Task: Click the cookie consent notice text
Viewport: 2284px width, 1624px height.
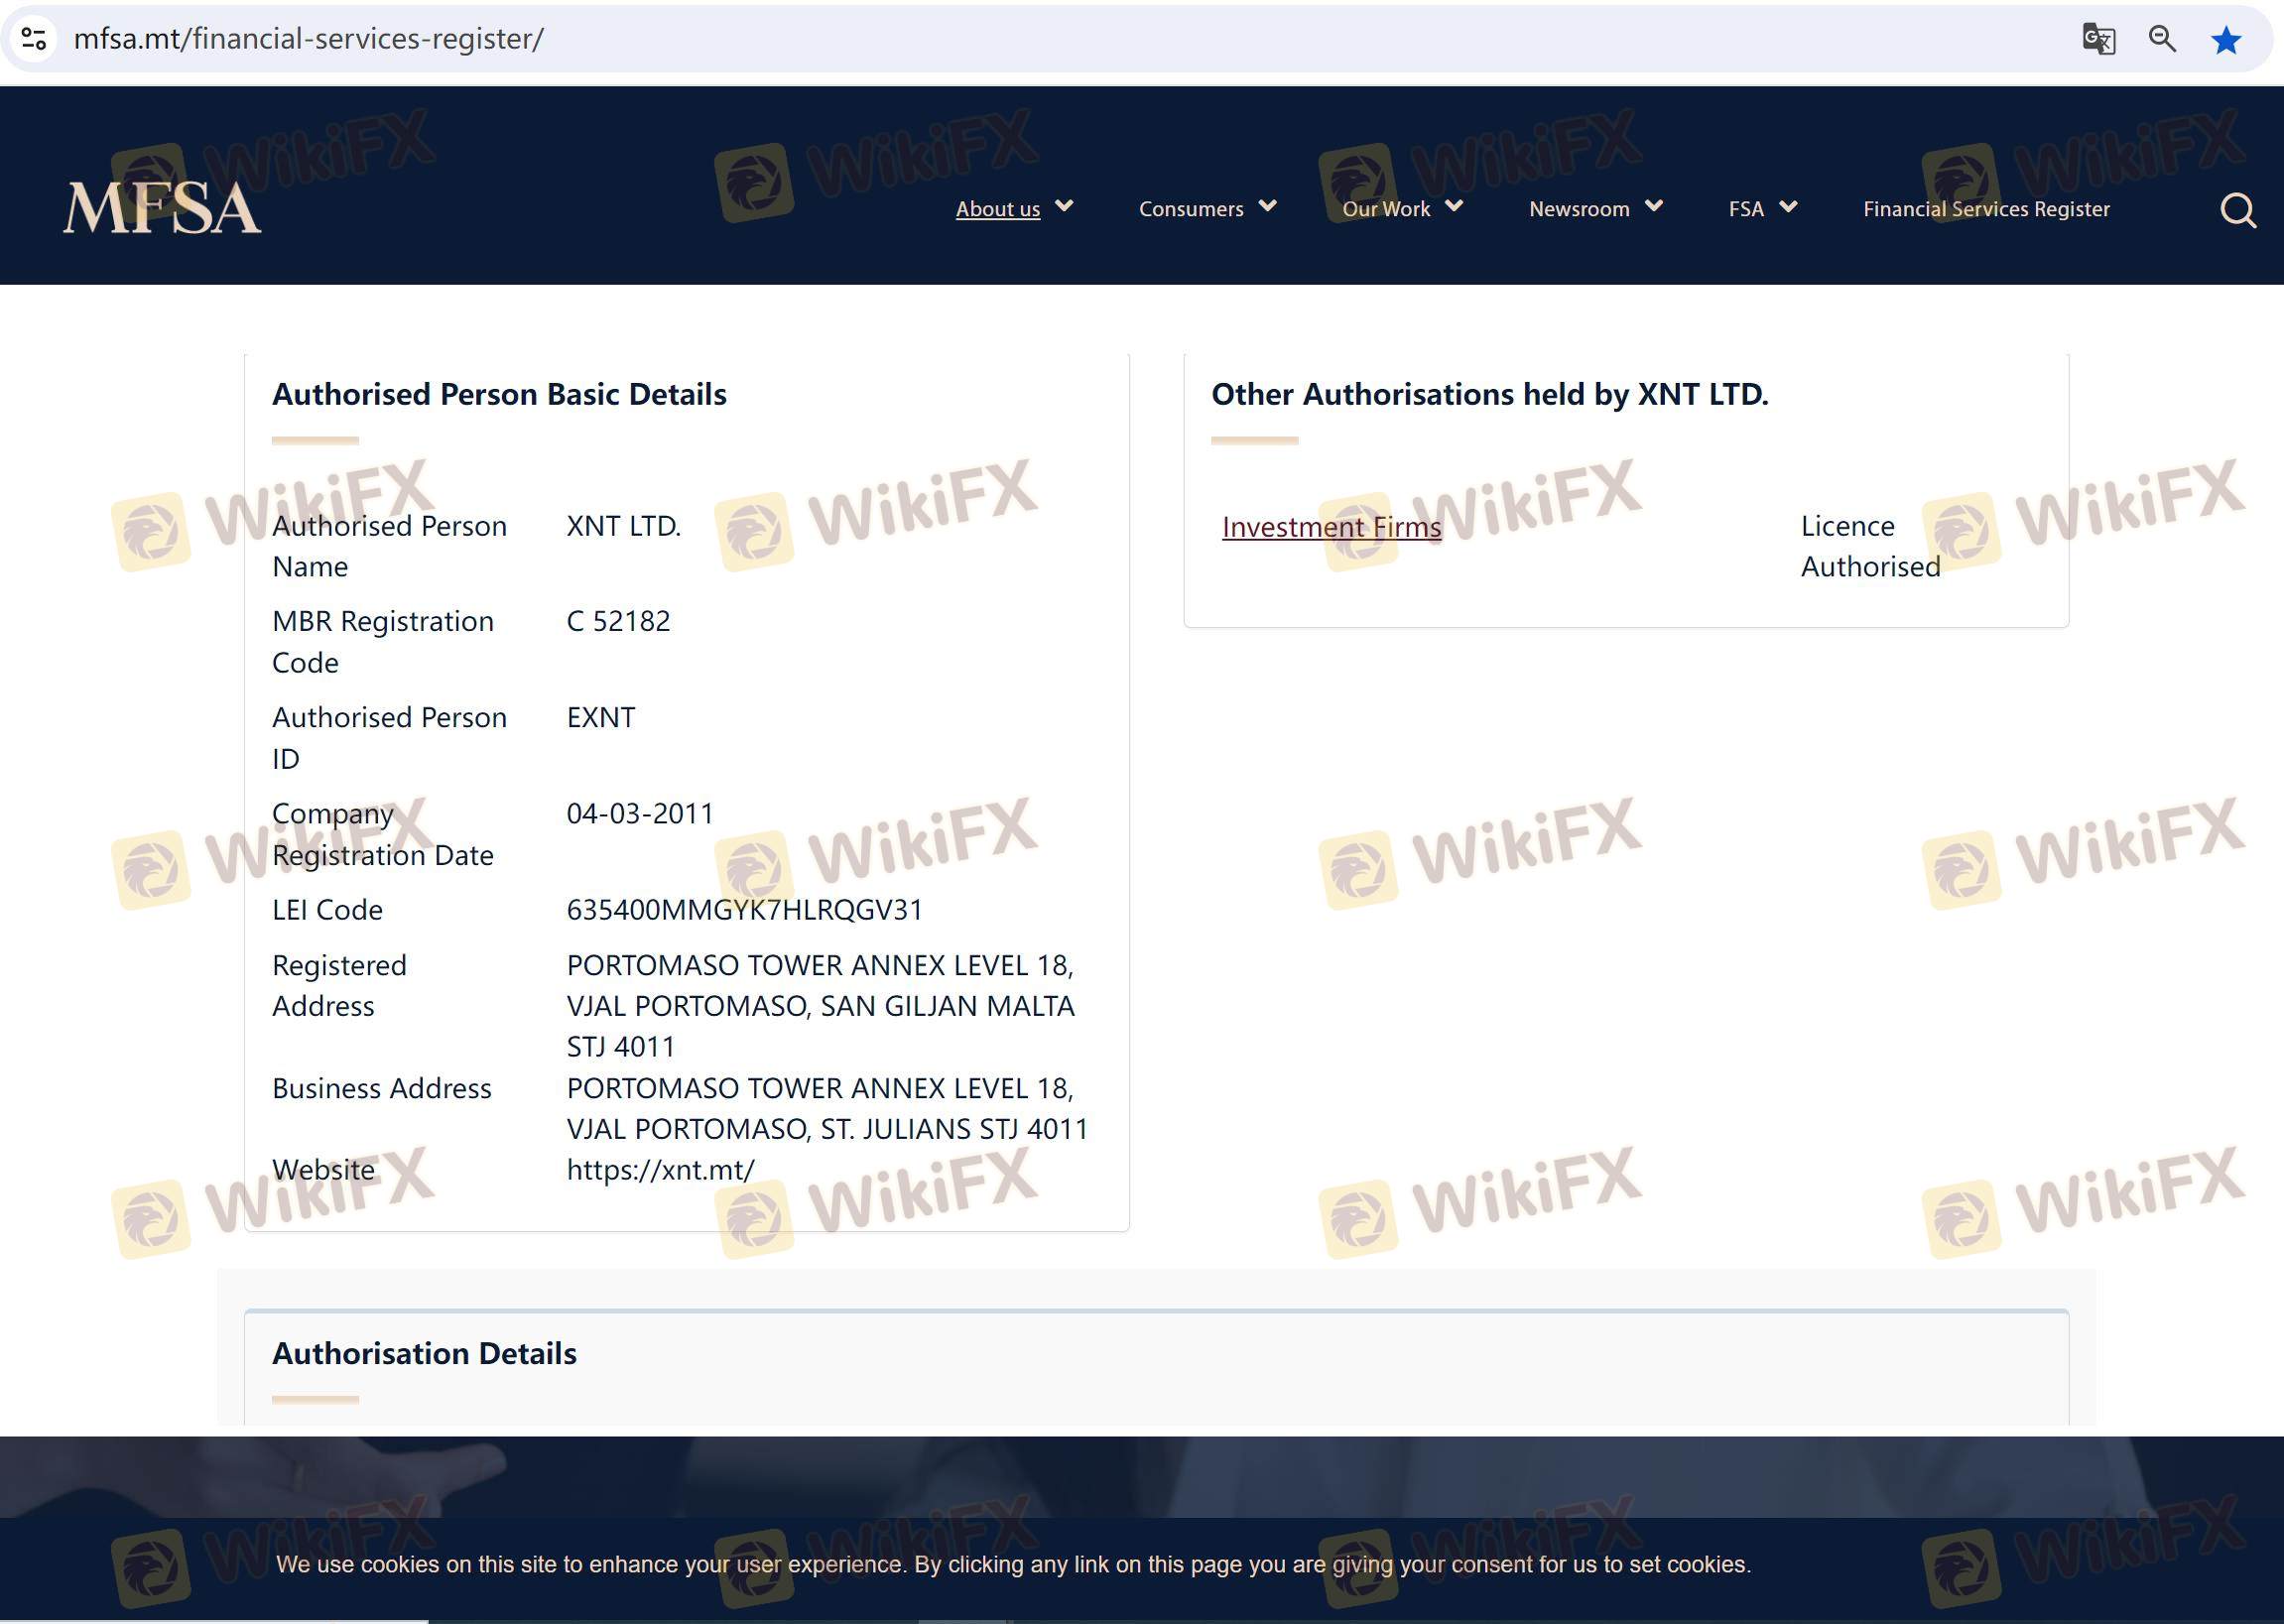Action: (x=1012, y=1564)
